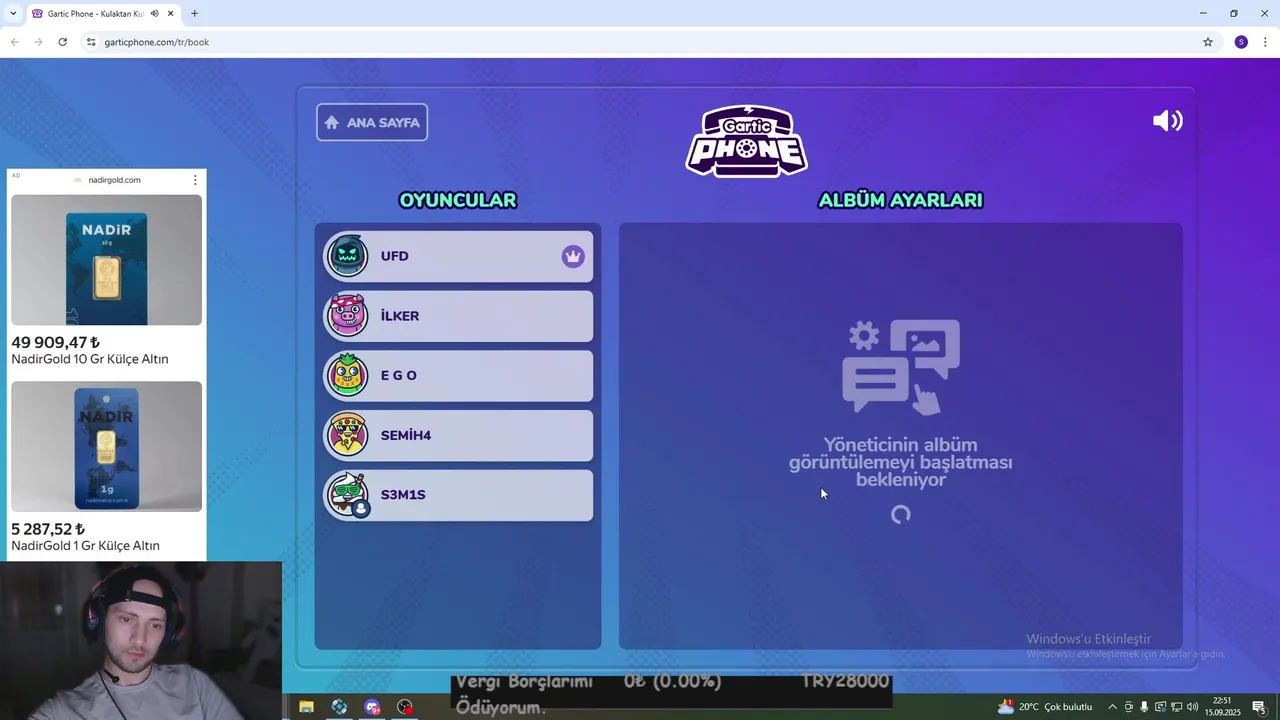Click the user badge on S3M1S avatar
Image resolution: width=1280 pixels, height=720 pixels.
coord(361,508)
